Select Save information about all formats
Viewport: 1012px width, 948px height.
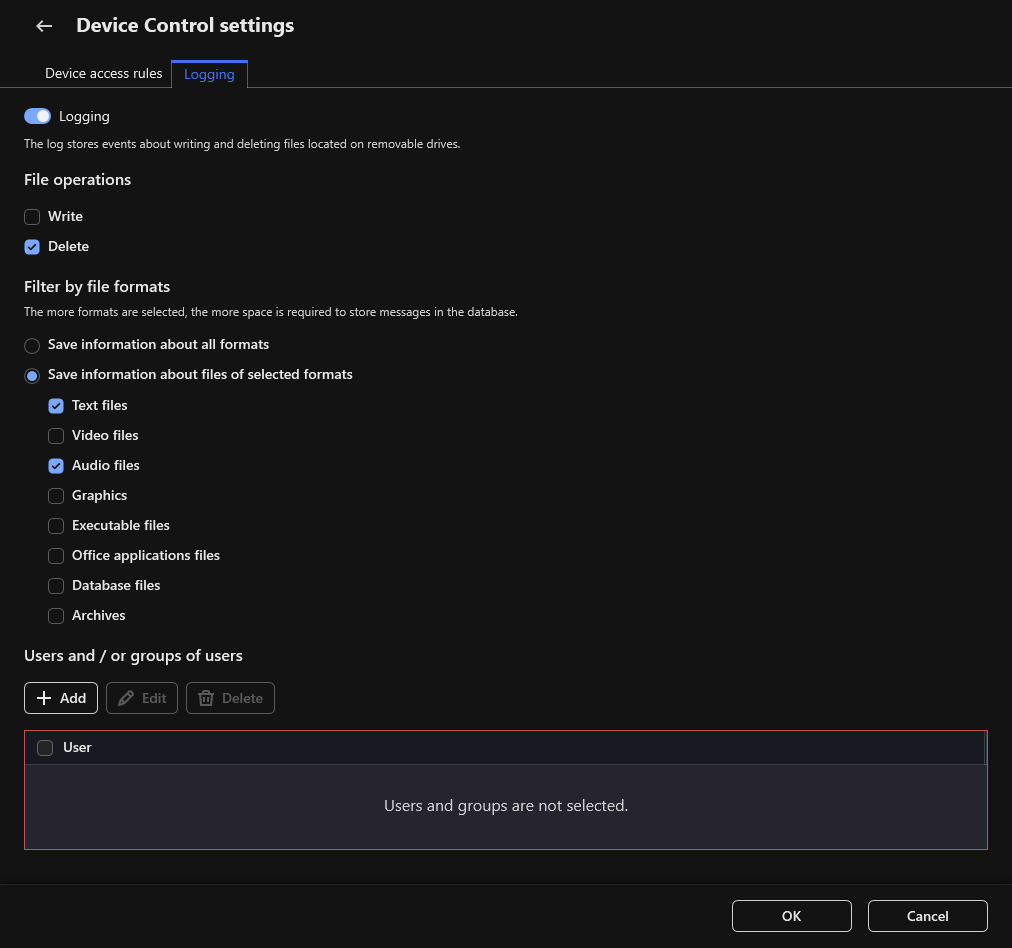point(31,345)
